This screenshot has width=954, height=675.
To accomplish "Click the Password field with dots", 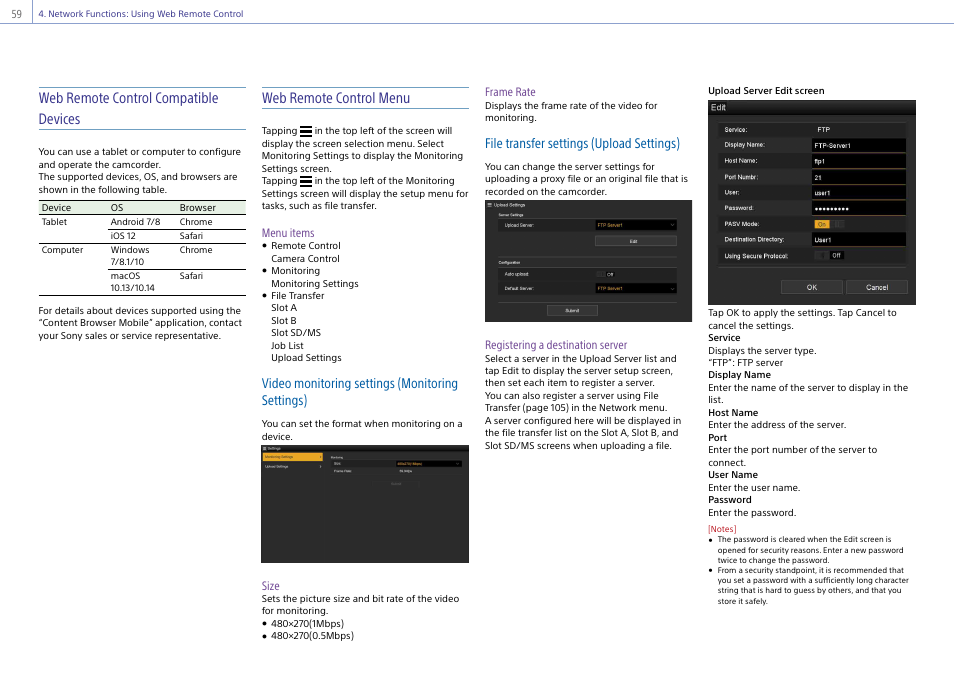I will [x=858, y=209].
